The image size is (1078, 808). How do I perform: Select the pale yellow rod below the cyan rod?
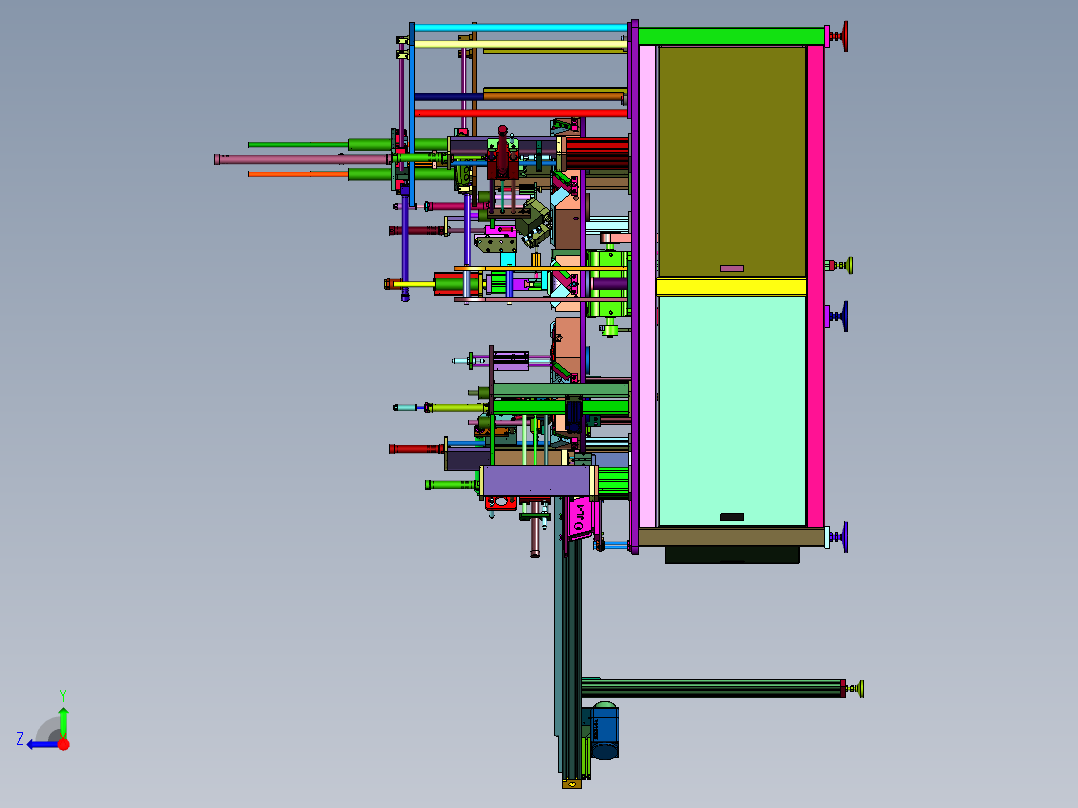(519, 44)
